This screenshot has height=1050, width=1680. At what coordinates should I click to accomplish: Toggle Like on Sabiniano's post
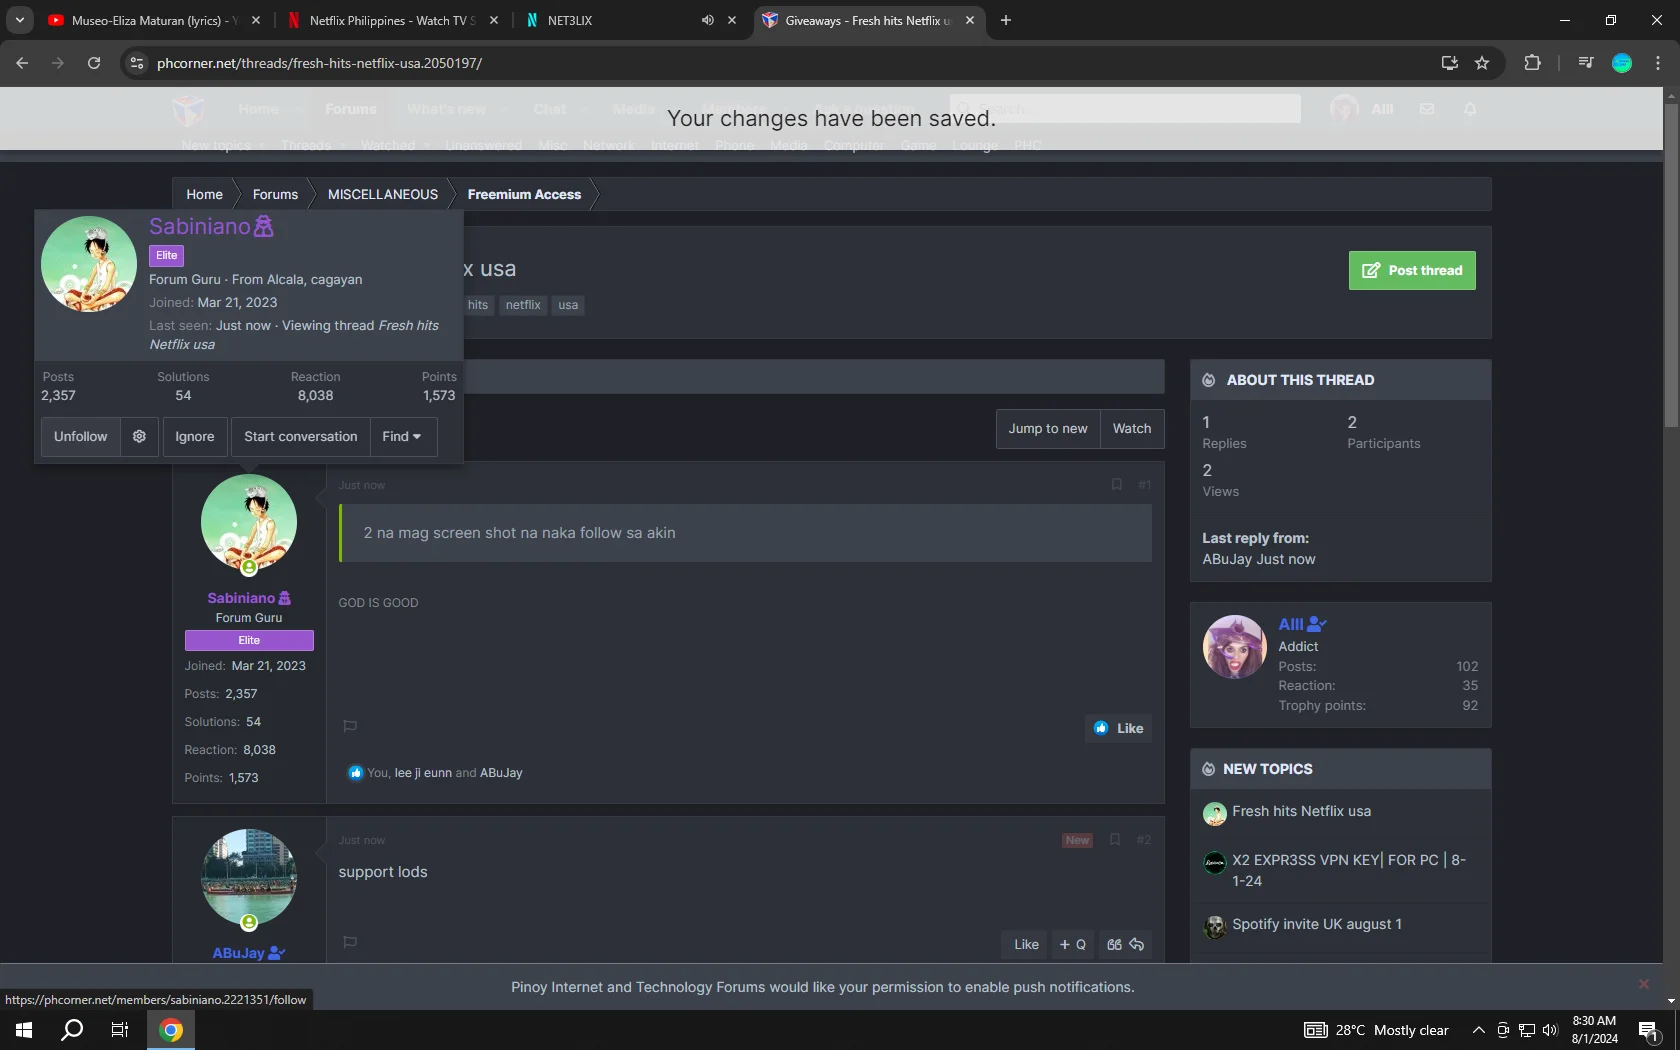[1119, 728]
